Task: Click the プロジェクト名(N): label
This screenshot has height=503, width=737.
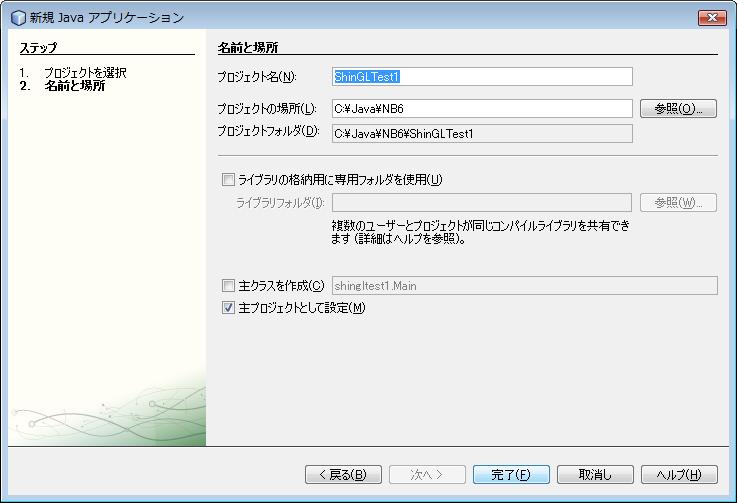Action: (x=257, y=77)
